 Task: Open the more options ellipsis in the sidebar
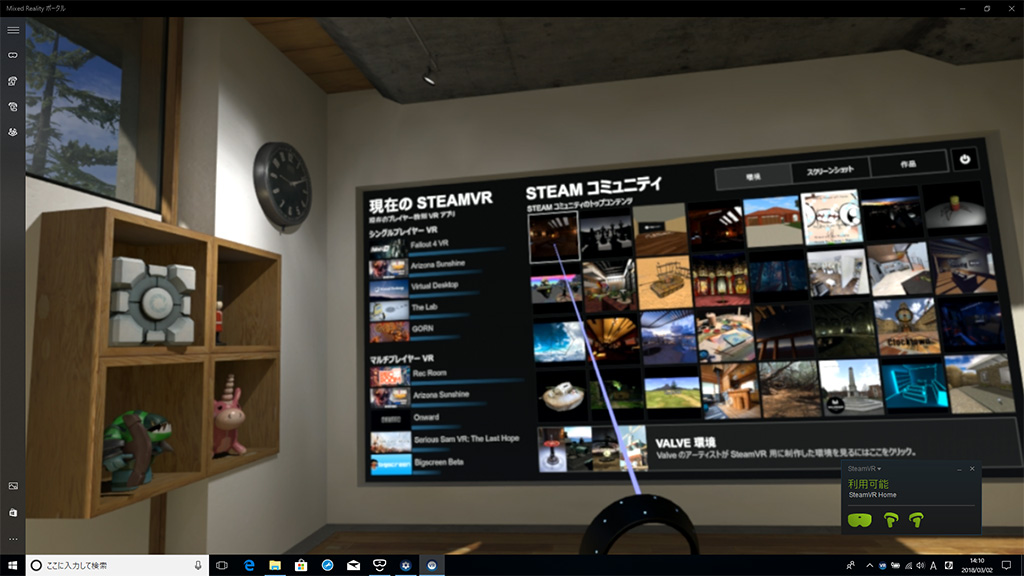(13, 539)
